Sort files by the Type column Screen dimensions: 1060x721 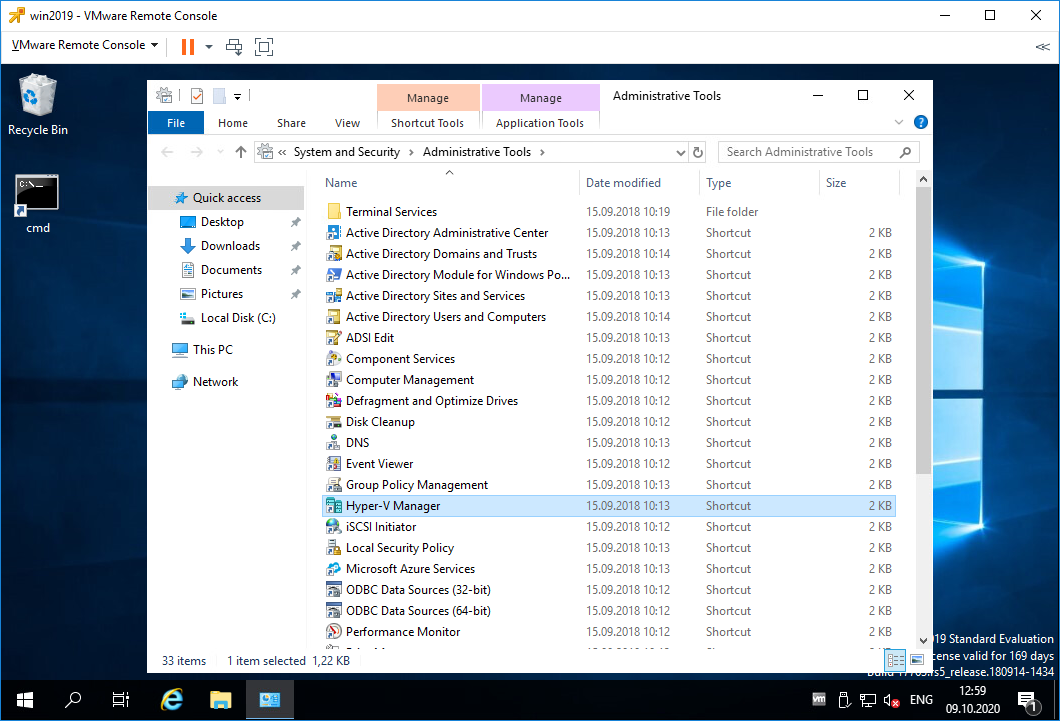pos(758,182)
